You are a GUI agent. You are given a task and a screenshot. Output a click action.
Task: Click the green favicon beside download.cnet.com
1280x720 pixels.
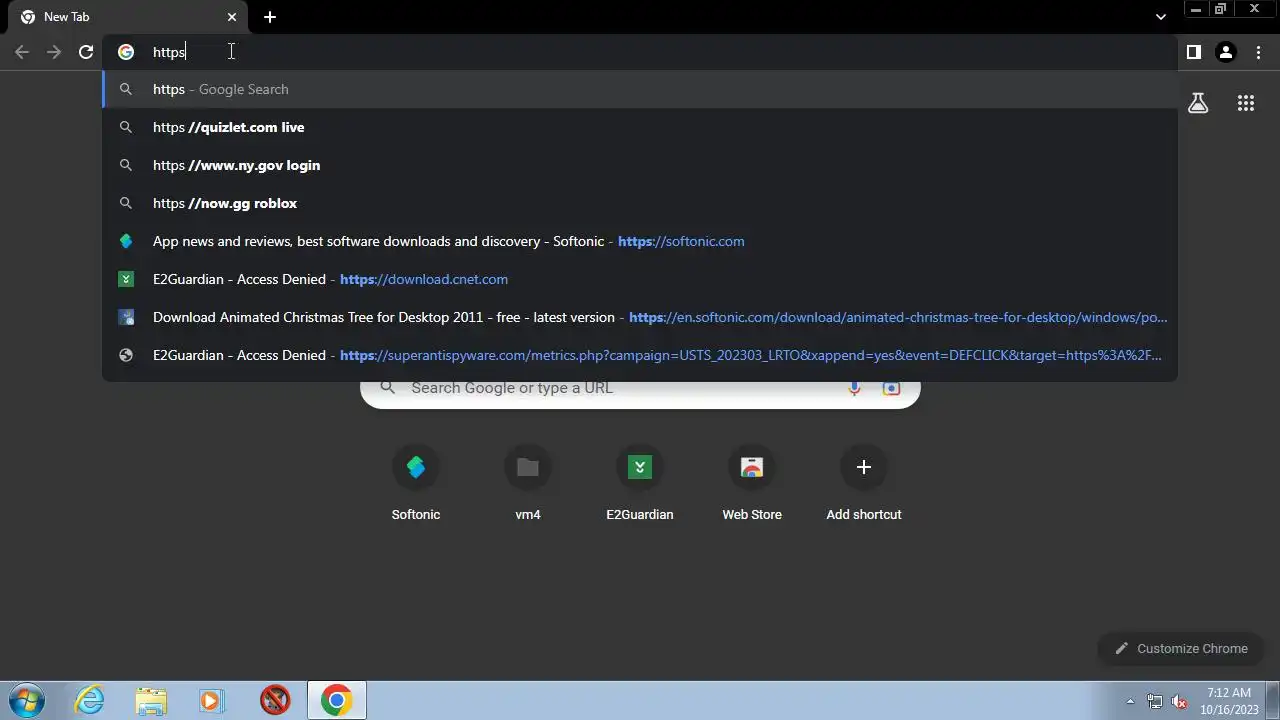coord(126,279)
